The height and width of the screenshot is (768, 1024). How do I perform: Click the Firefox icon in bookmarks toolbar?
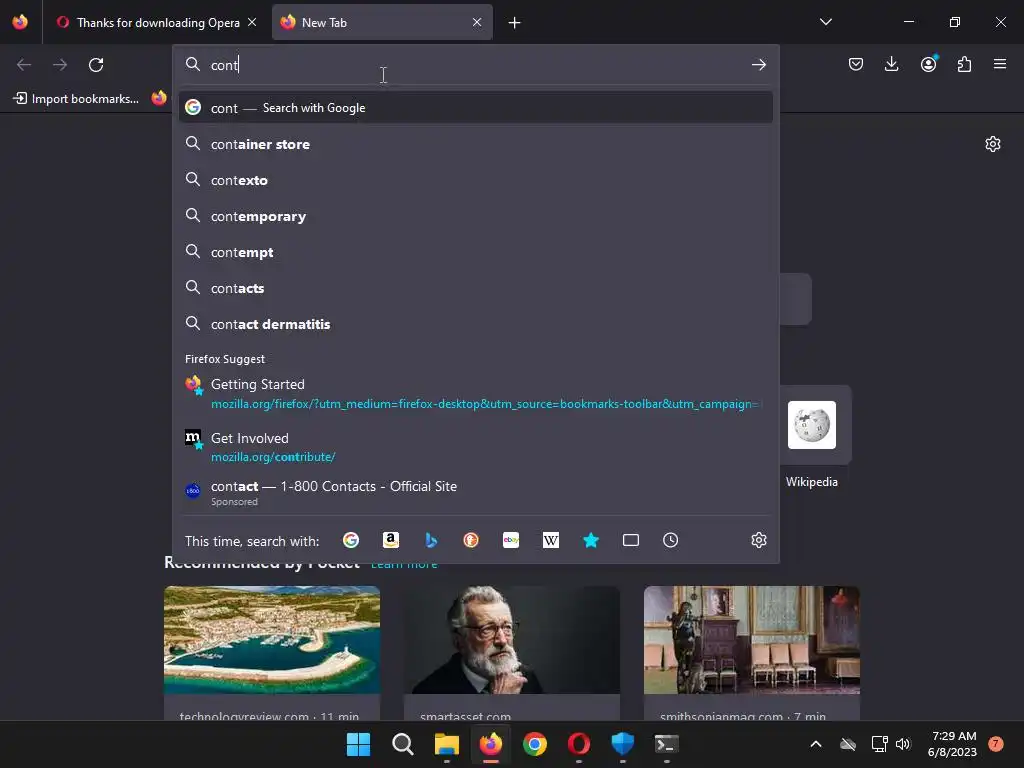click(159, 98)
